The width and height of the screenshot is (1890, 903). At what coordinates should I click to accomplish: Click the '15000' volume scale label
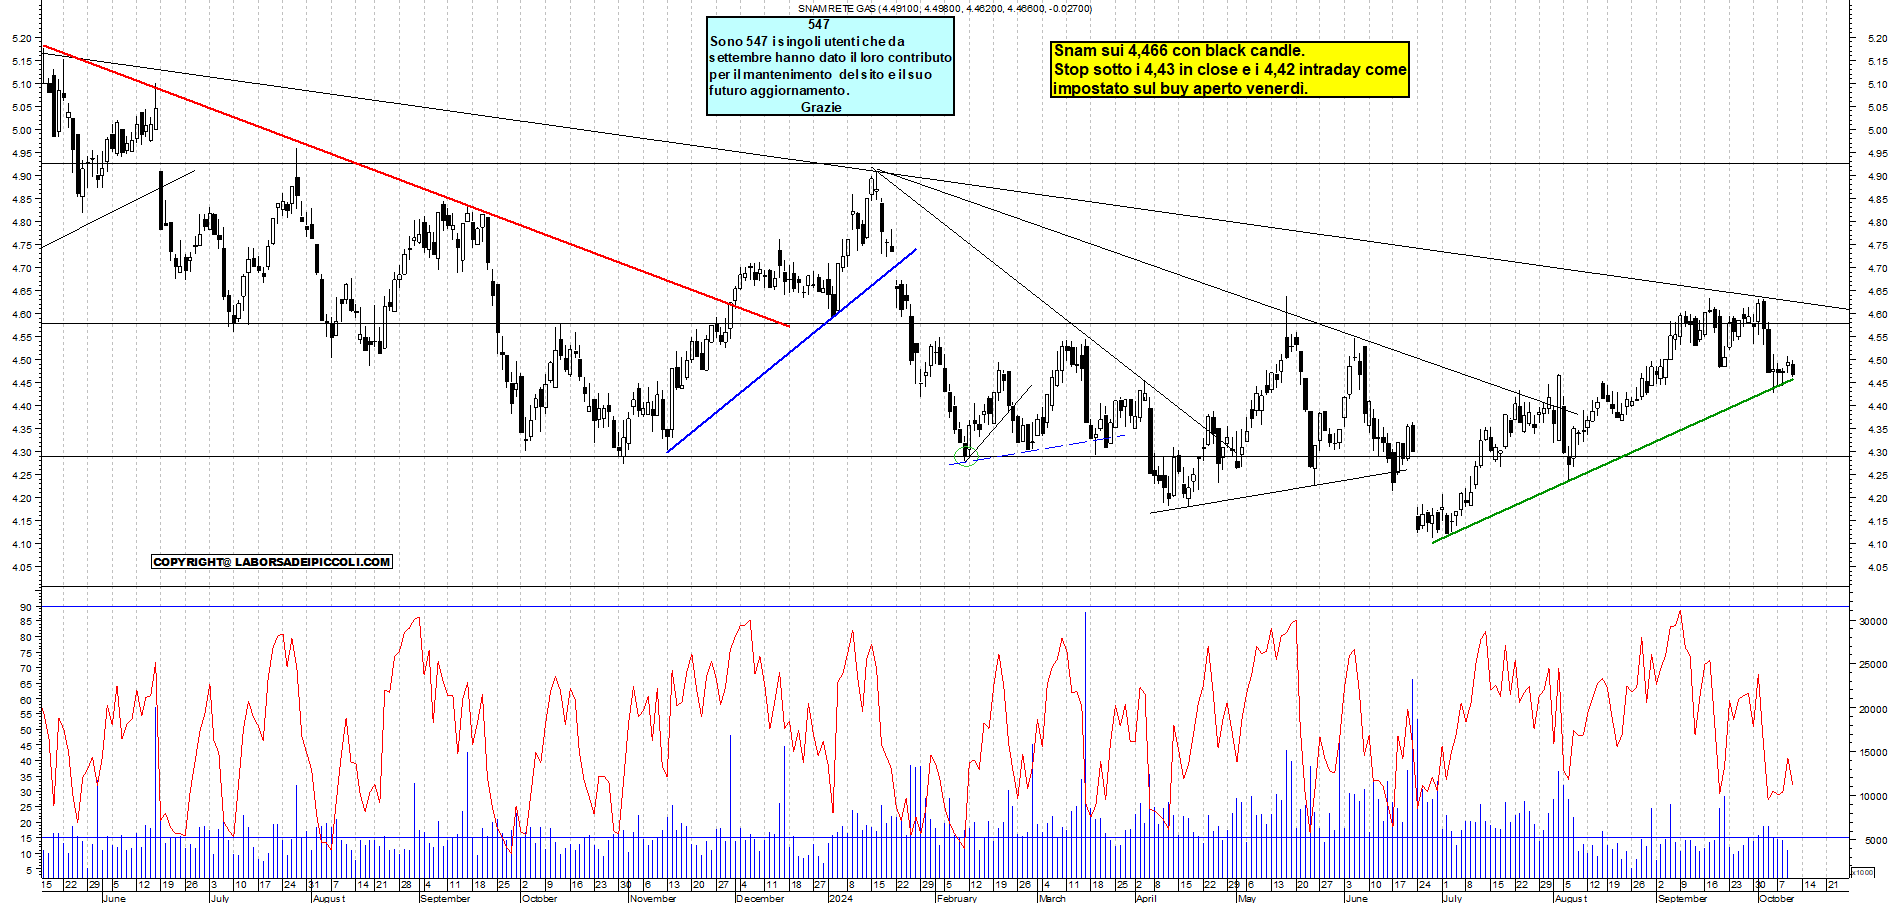click(x=1873, y=753)
